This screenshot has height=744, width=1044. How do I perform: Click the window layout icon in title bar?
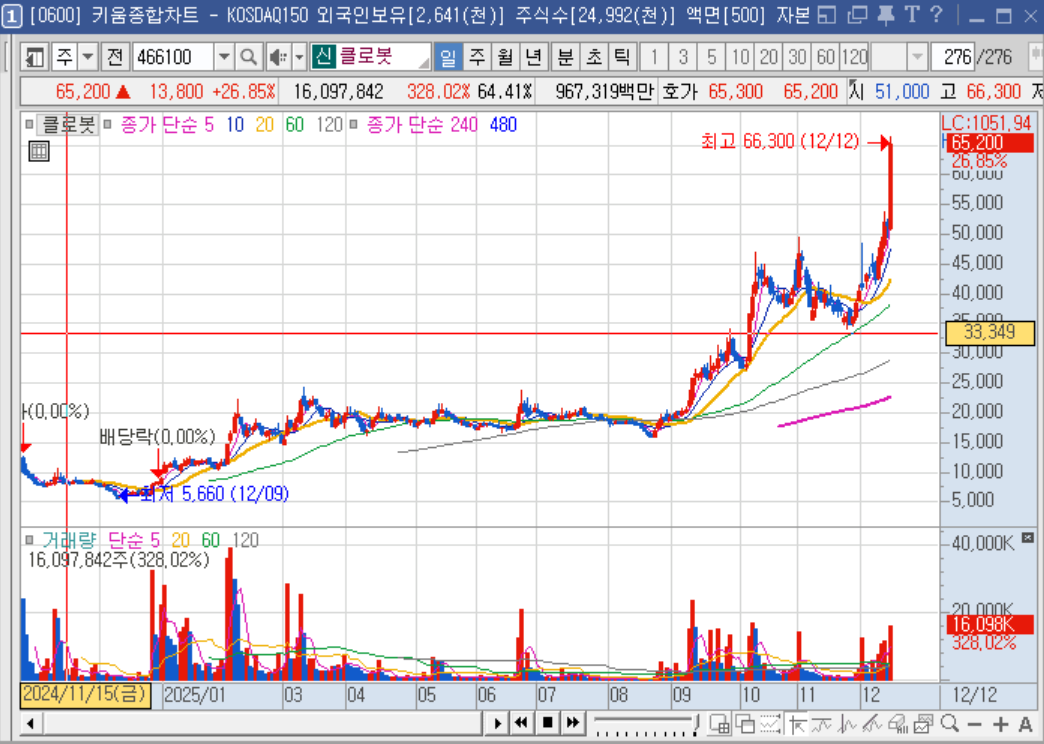pyautogui.click(x=828, y=15)
